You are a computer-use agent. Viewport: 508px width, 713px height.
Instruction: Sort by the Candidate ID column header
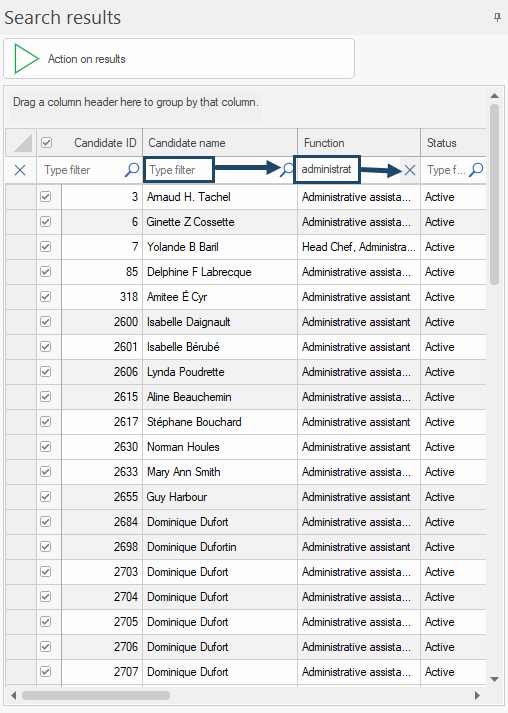pyautogui.click(x=105, y=143)
